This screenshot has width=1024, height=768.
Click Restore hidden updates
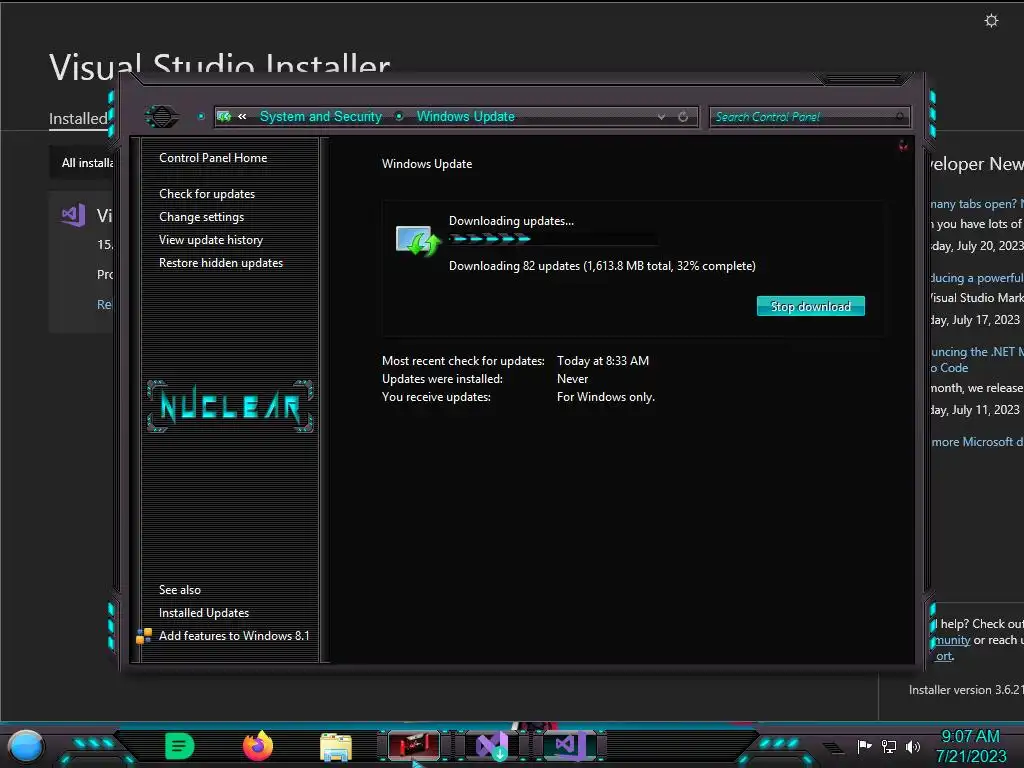221,263
